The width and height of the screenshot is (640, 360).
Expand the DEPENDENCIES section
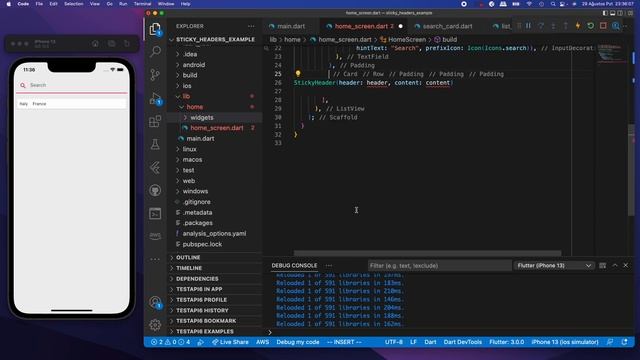[216, 279]
